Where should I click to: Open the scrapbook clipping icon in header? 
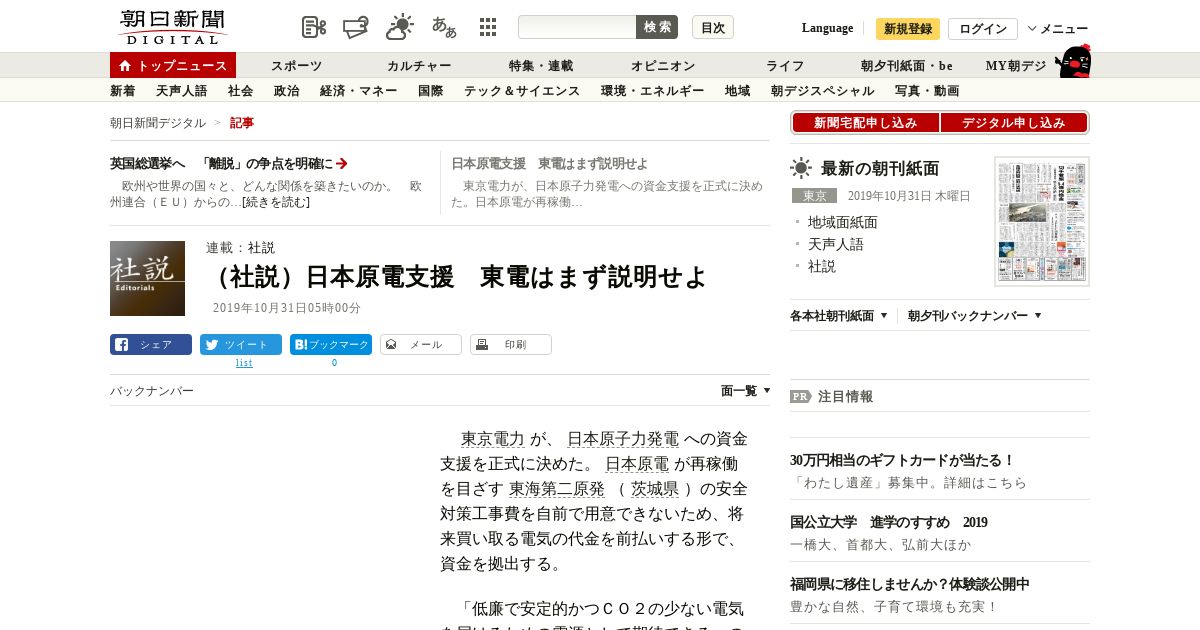[314, 27]
